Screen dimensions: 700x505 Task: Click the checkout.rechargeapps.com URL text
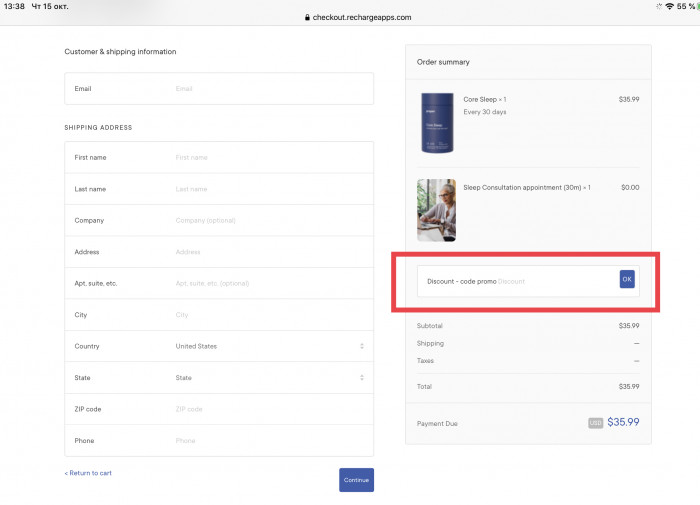point(362,17)
